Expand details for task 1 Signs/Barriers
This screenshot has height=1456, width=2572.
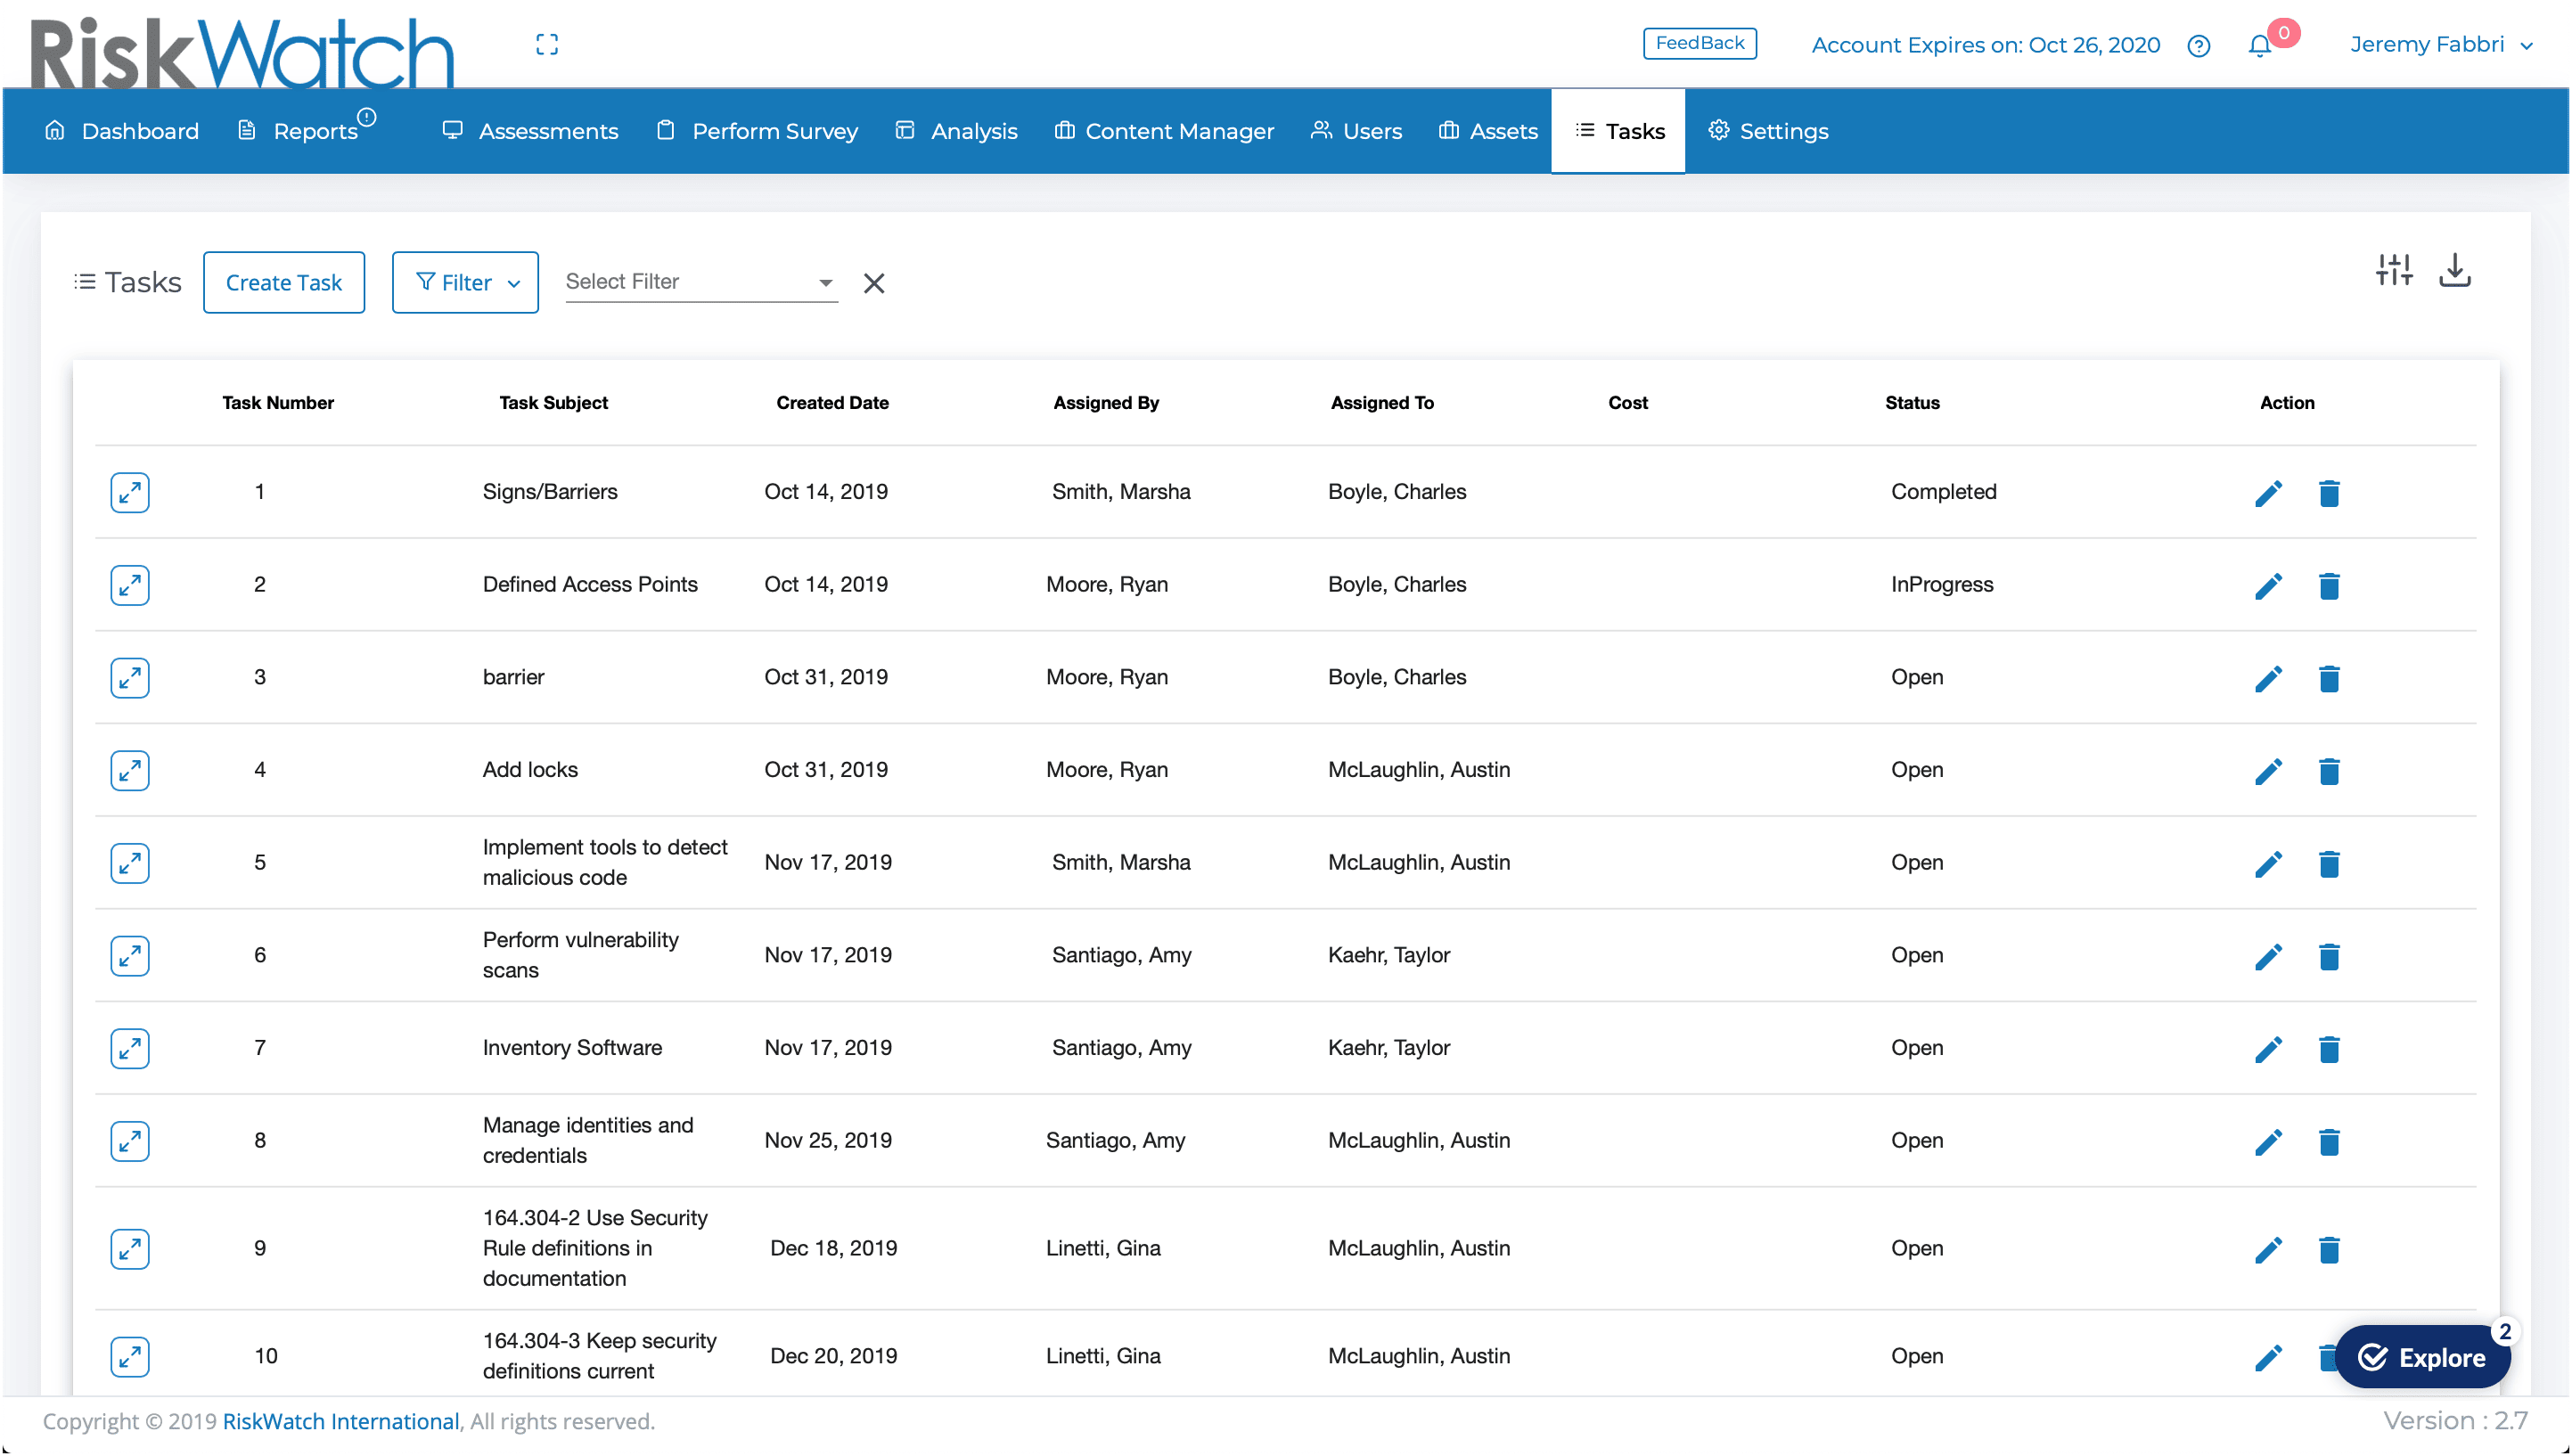click(130, 493)
